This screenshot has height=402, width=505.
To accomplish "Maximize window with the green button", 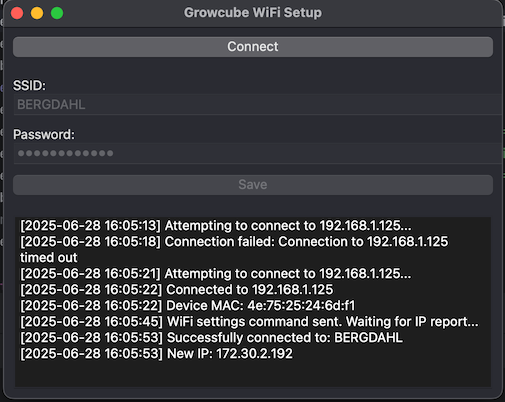I will 57,13.
